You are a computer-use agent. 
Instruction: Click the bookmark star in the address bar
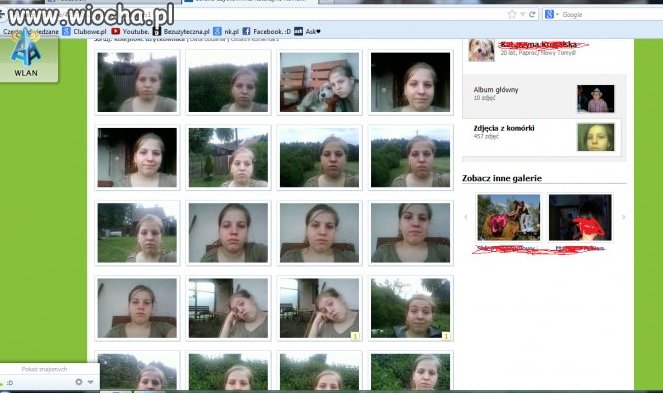click(512, 15)
